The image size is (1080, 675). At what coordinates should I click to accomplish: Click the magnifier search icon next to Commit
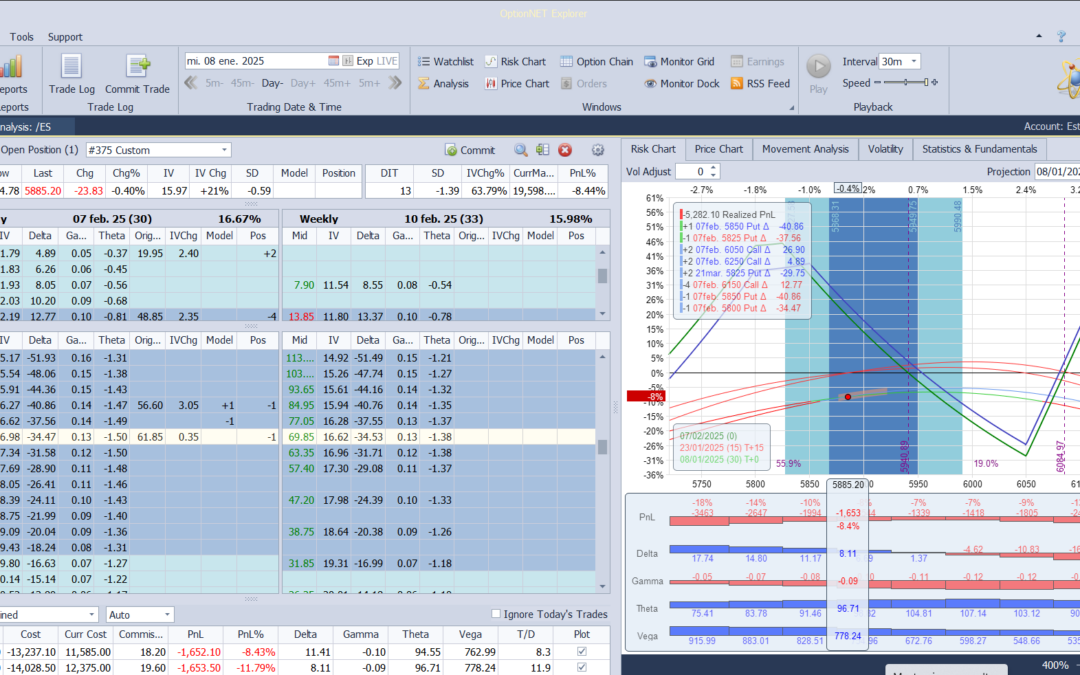[x=521, y=150]
